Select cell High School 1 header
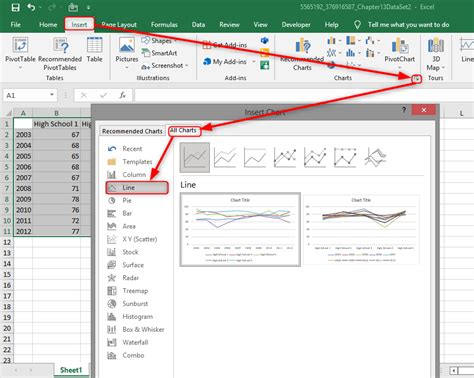The image size is (474, 378). click(56, 124)
